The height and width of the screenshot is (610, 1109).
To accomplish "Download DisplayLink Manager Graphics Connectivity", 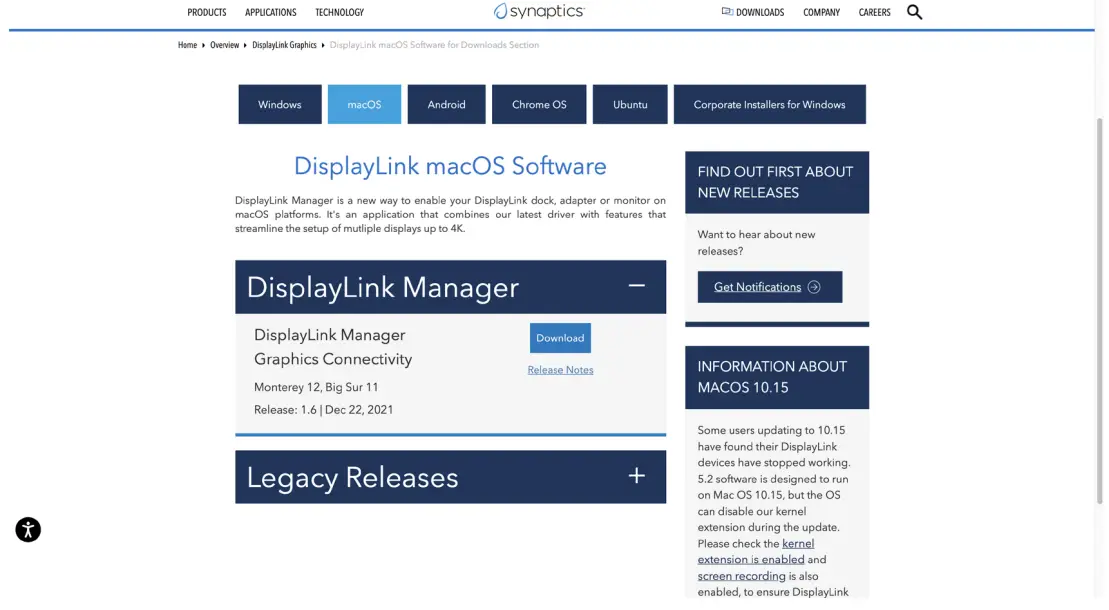I will 559,338.
